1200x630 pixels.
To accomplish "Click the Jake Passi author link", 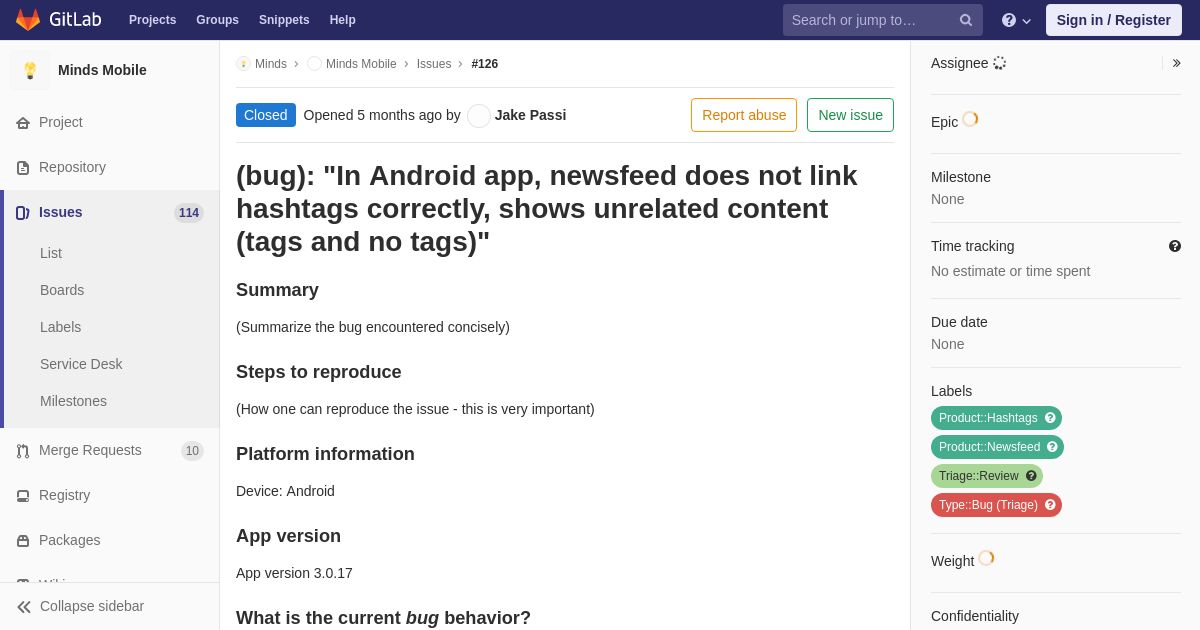I will 530,115.
